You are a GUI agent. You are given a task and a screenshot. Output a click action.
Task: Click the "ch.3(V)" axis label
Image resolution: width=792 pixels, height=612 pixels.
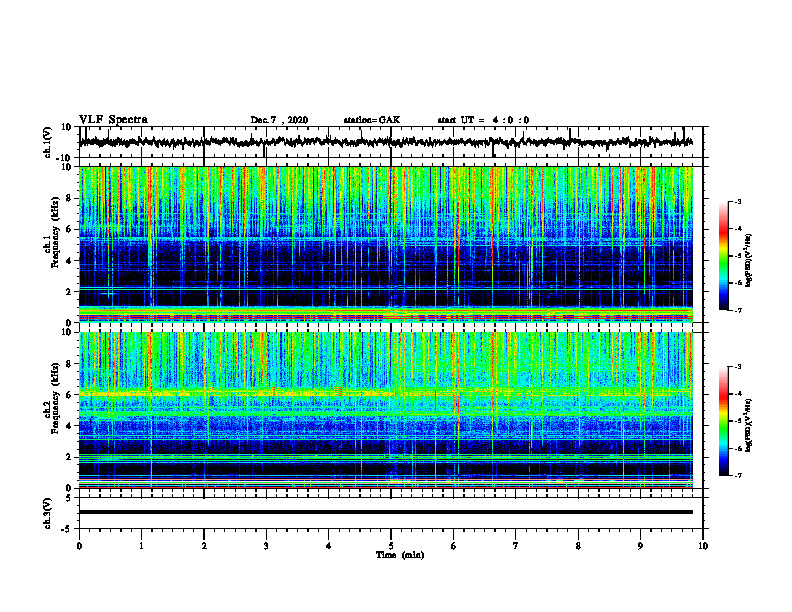tap(48, 513)
